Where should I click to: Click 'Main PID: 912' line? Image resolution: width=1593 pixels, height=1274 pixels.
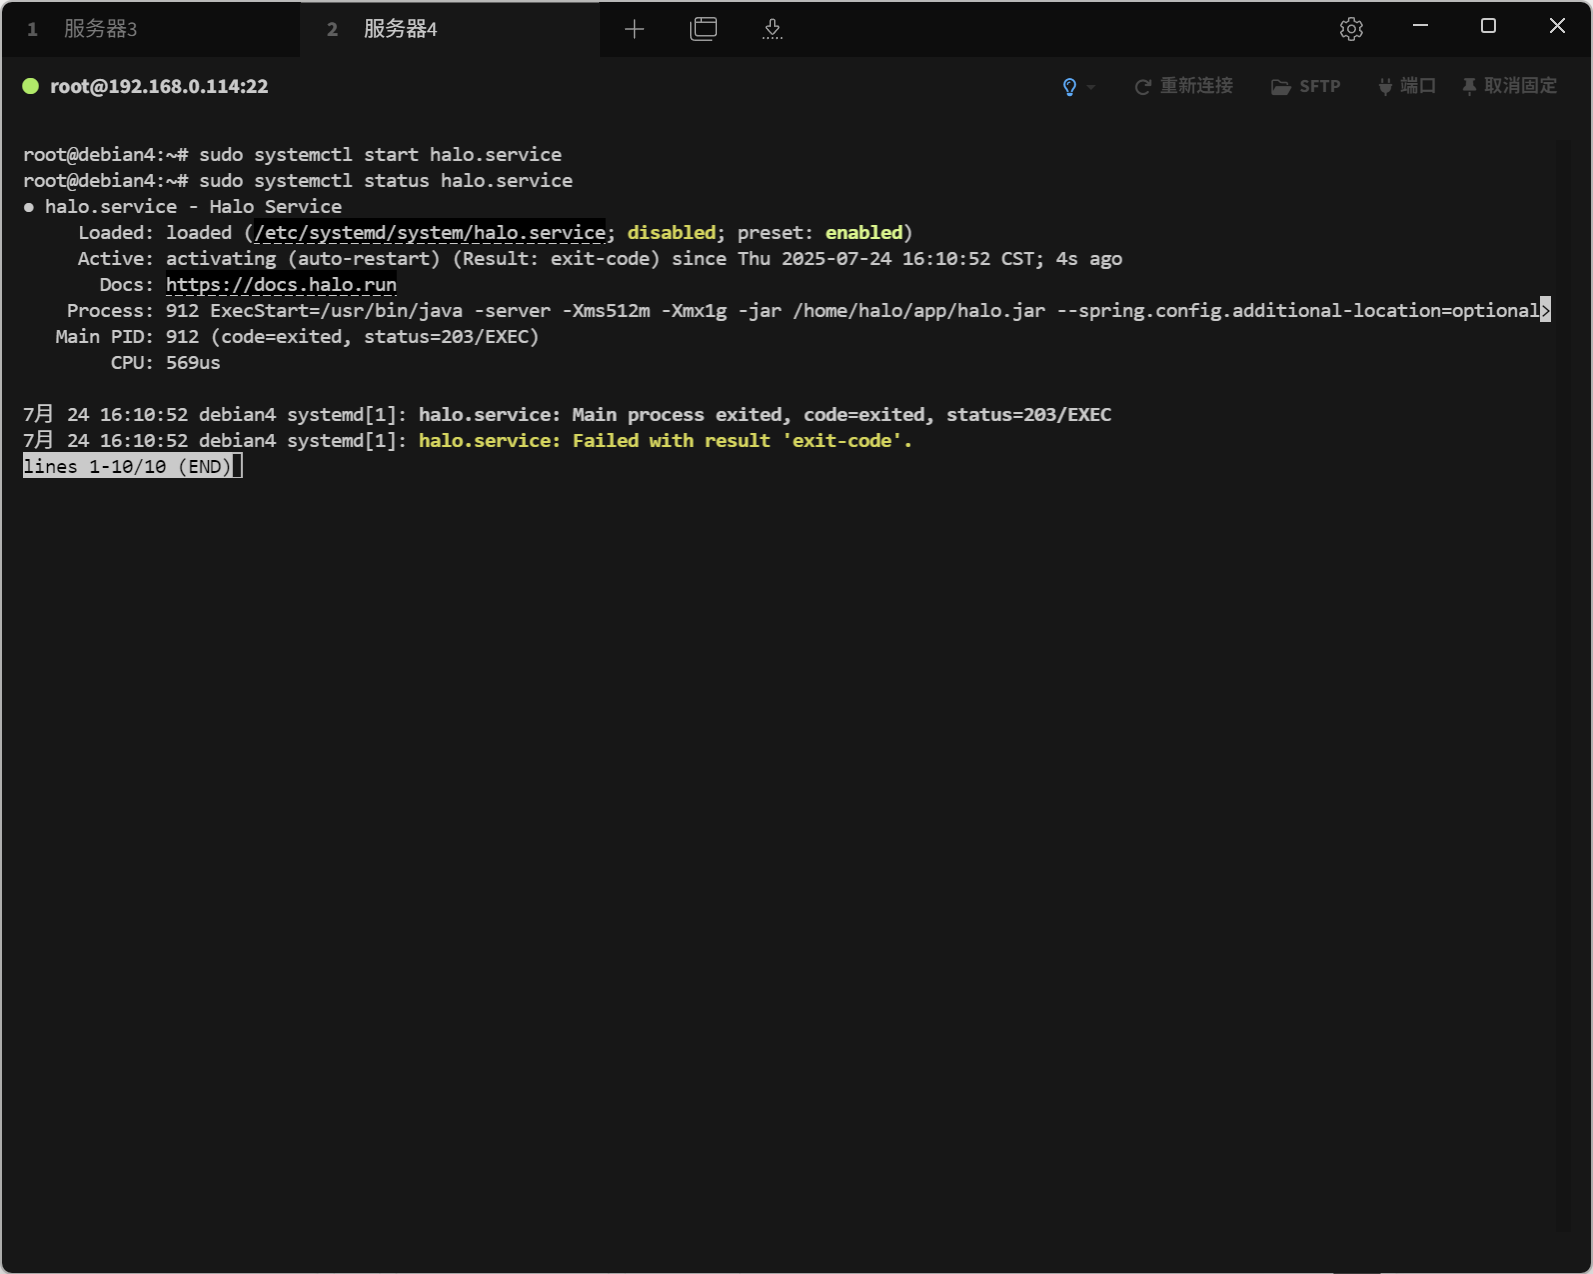[127, 337]
